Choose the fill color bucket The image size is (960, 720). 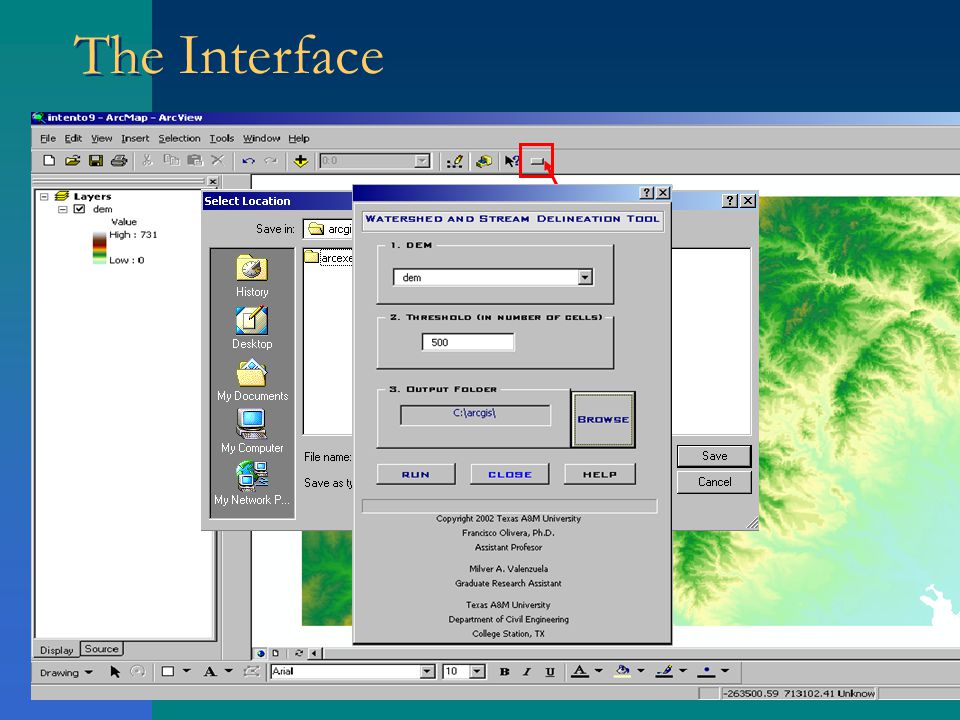coord(622,672)
